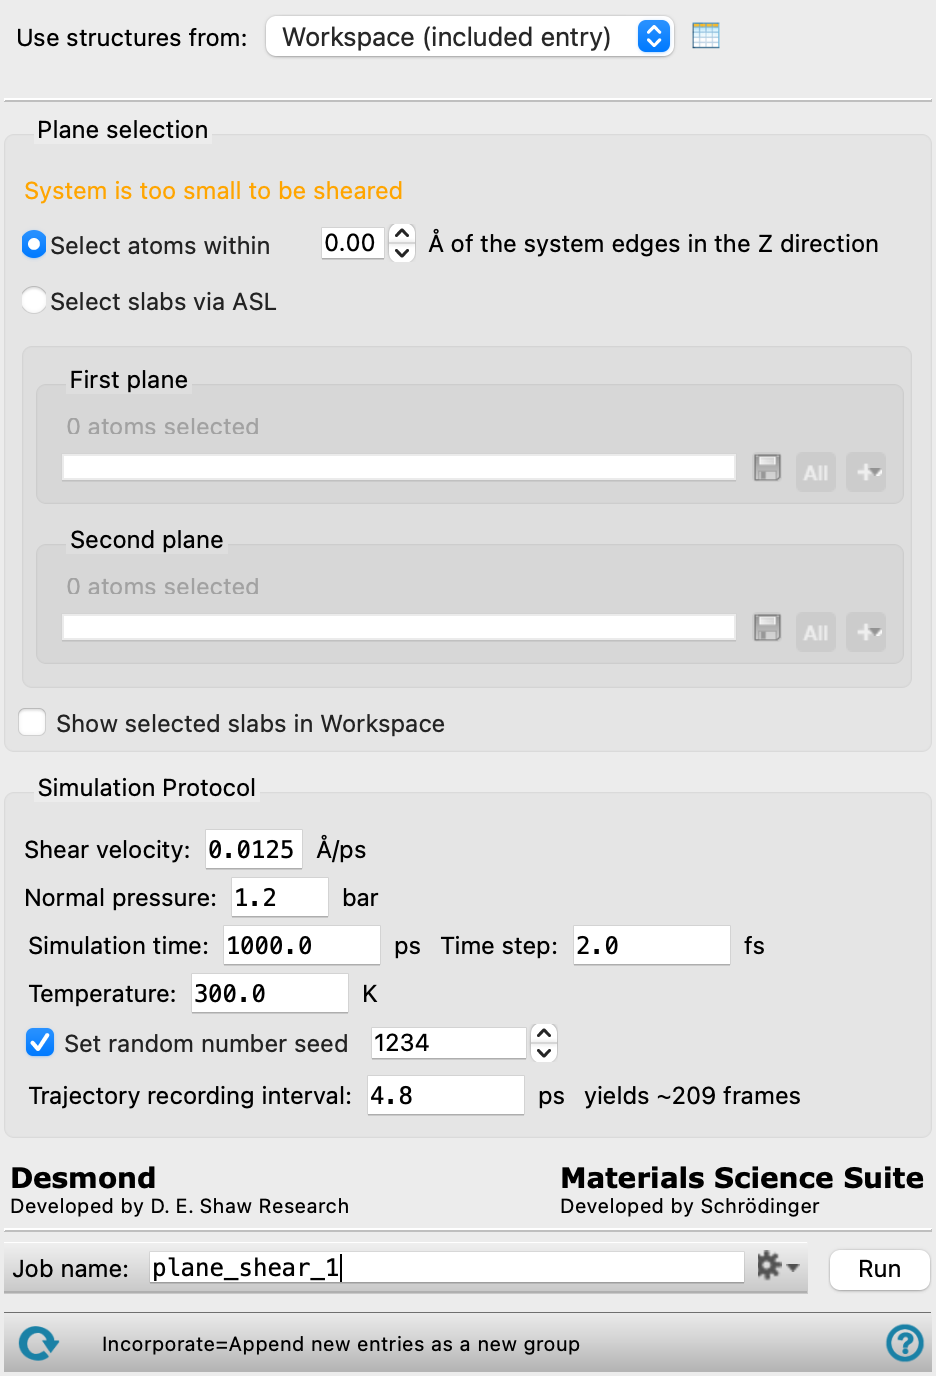Click the Shear velocity input field
The height and width of the screenshot is (1376, 936).
254,850
